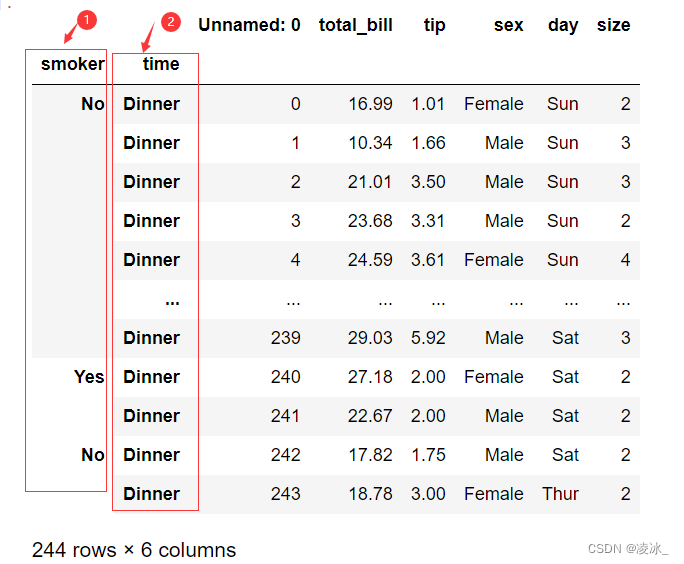The height and width of the screenshot is (564, 684).
Task: Select row number 242 in Unnamed column
Action: tap(286, 455)
